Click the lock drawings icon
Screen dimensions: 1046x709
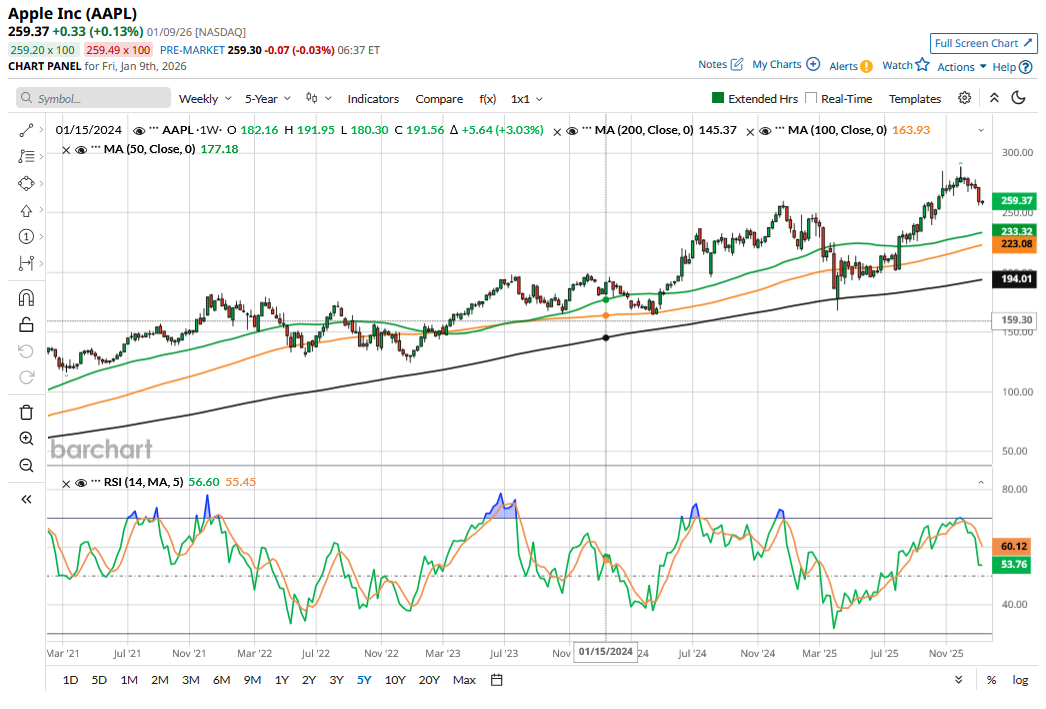[26, 324]
